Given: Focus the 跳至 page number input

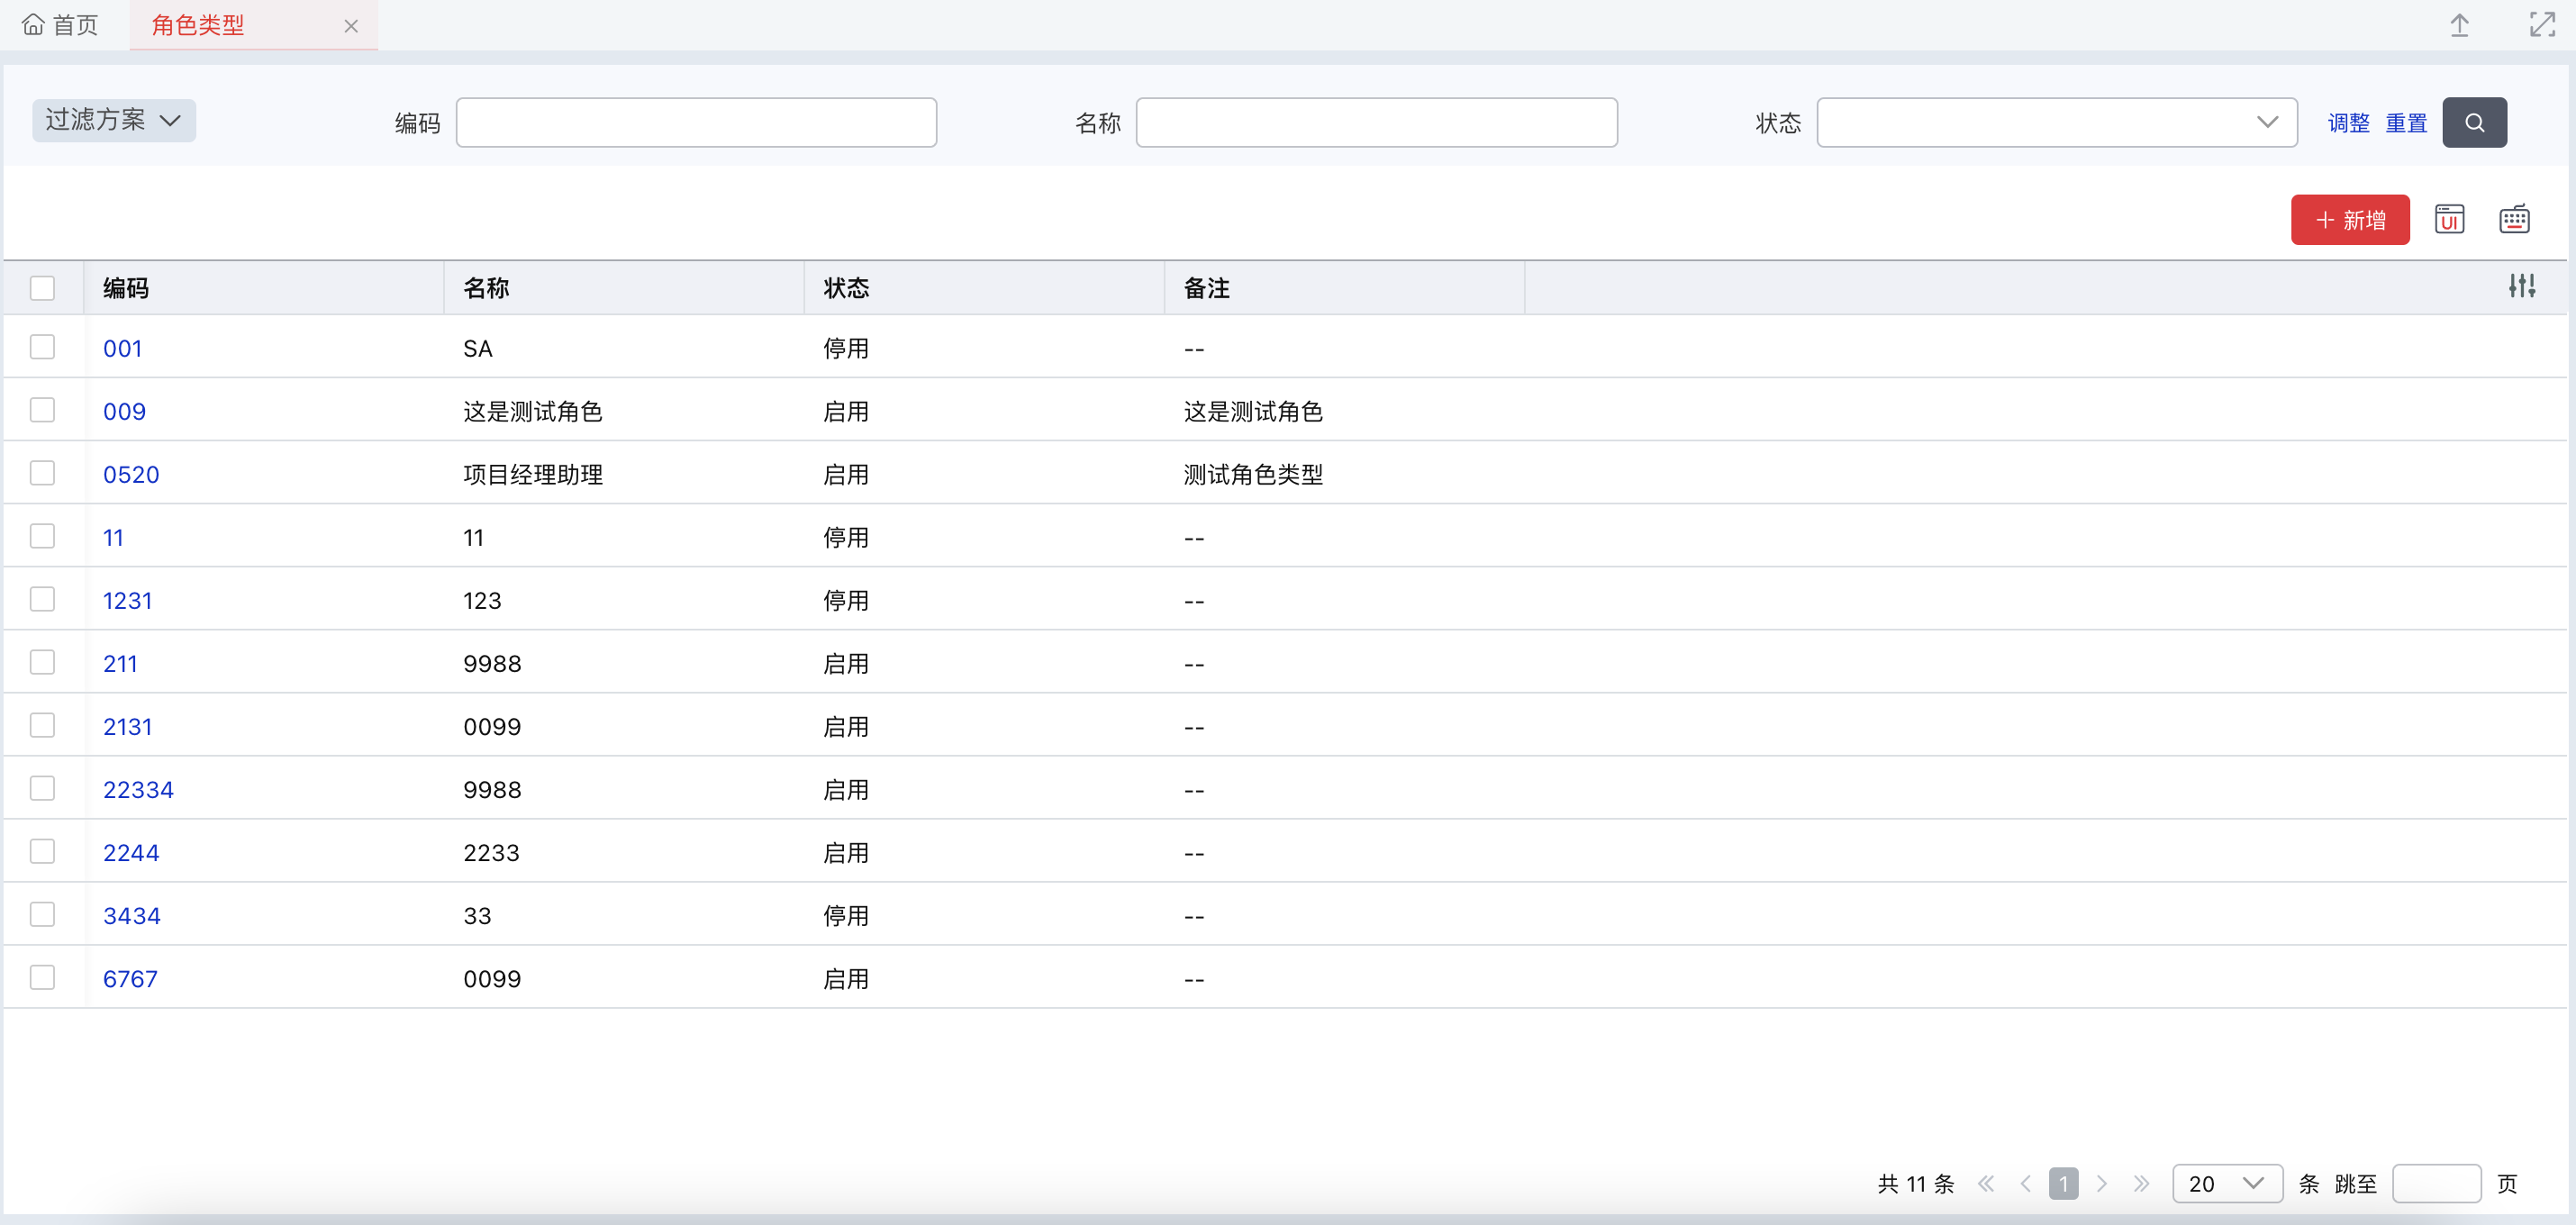Looking at the screenshot, I should pyautogui.click(x=2436, y=1184).
